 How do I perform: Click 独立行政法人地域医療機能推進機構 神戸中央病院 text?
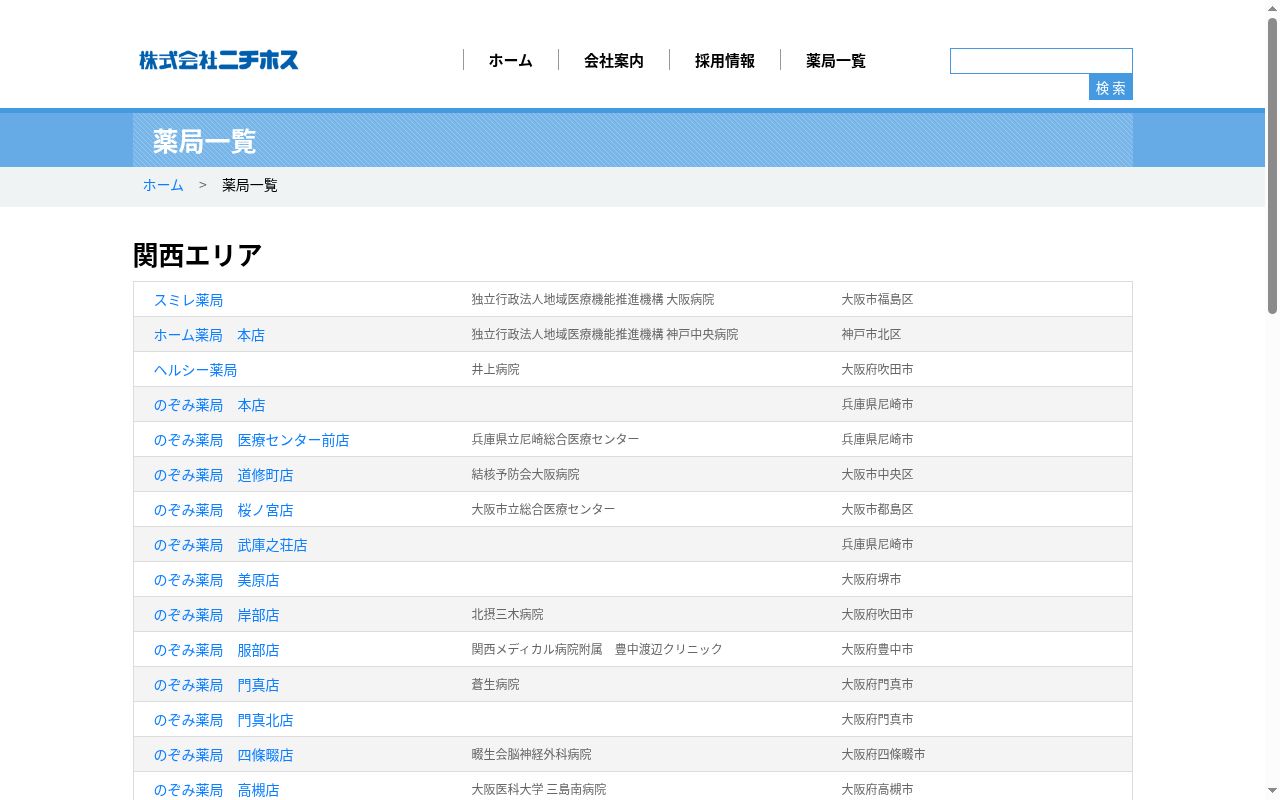pyautogui.click(x=605, y=334)
